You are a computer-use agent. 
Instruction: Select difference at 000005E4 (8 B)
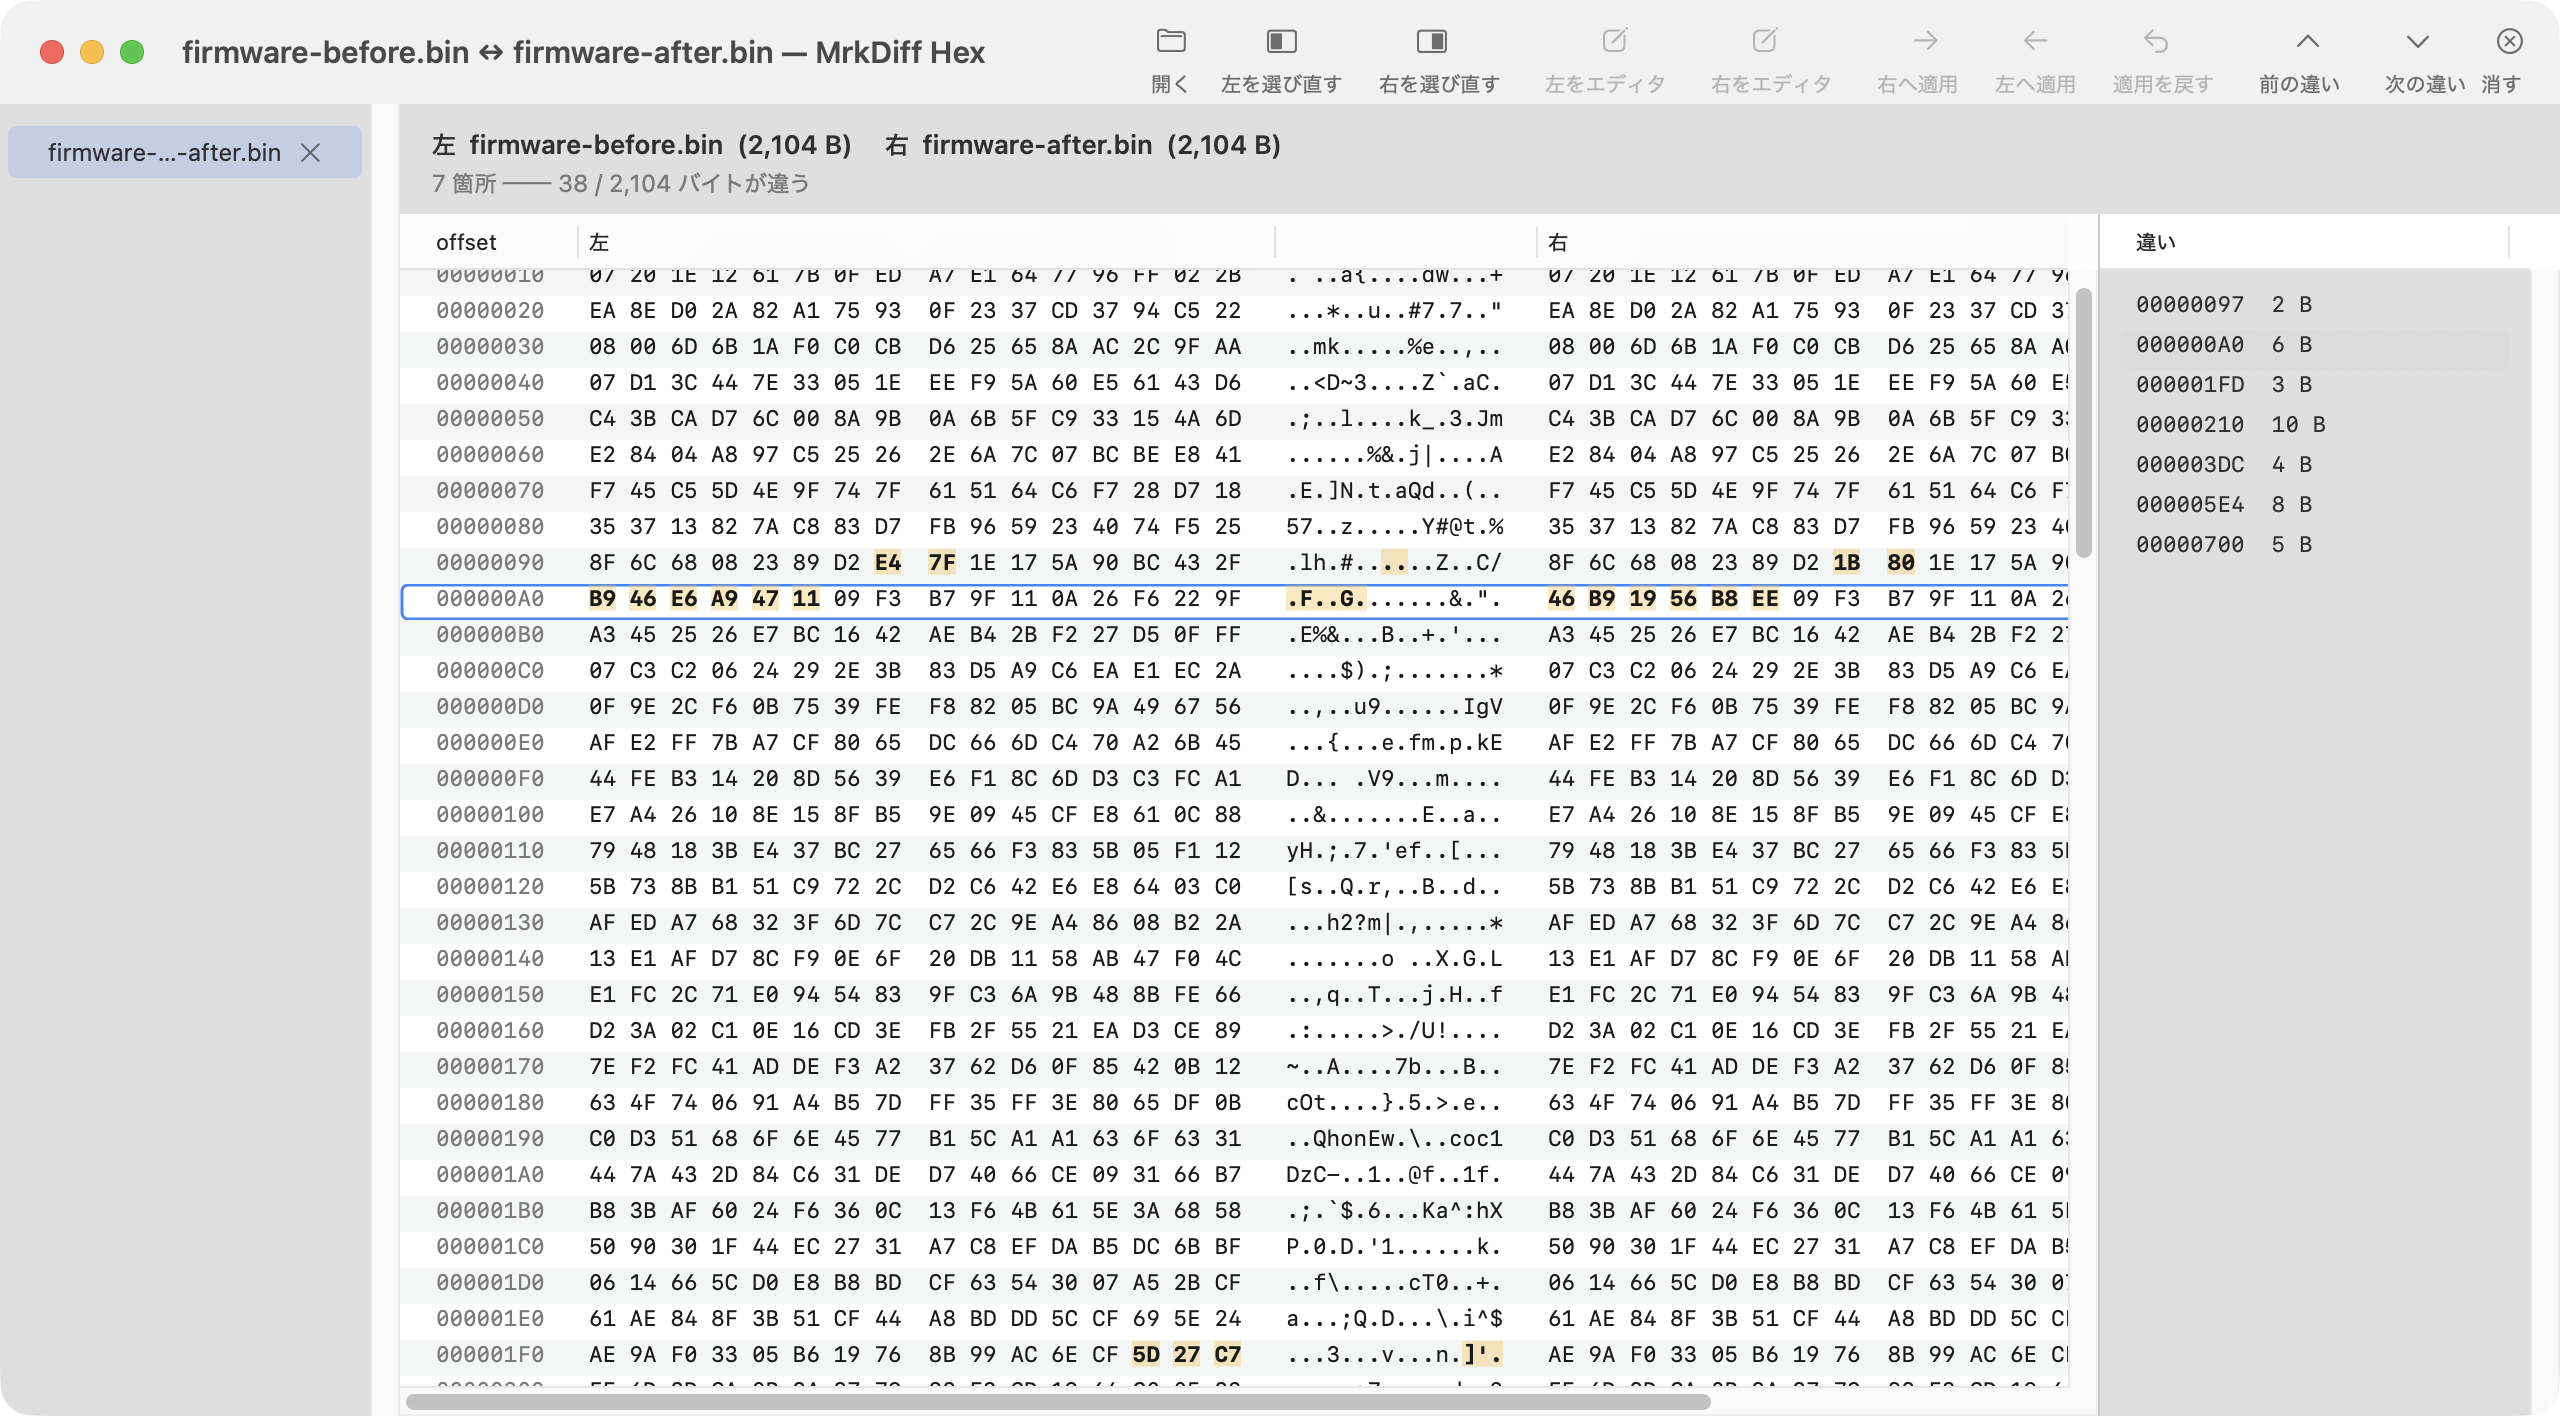(x=2315, y=504)
